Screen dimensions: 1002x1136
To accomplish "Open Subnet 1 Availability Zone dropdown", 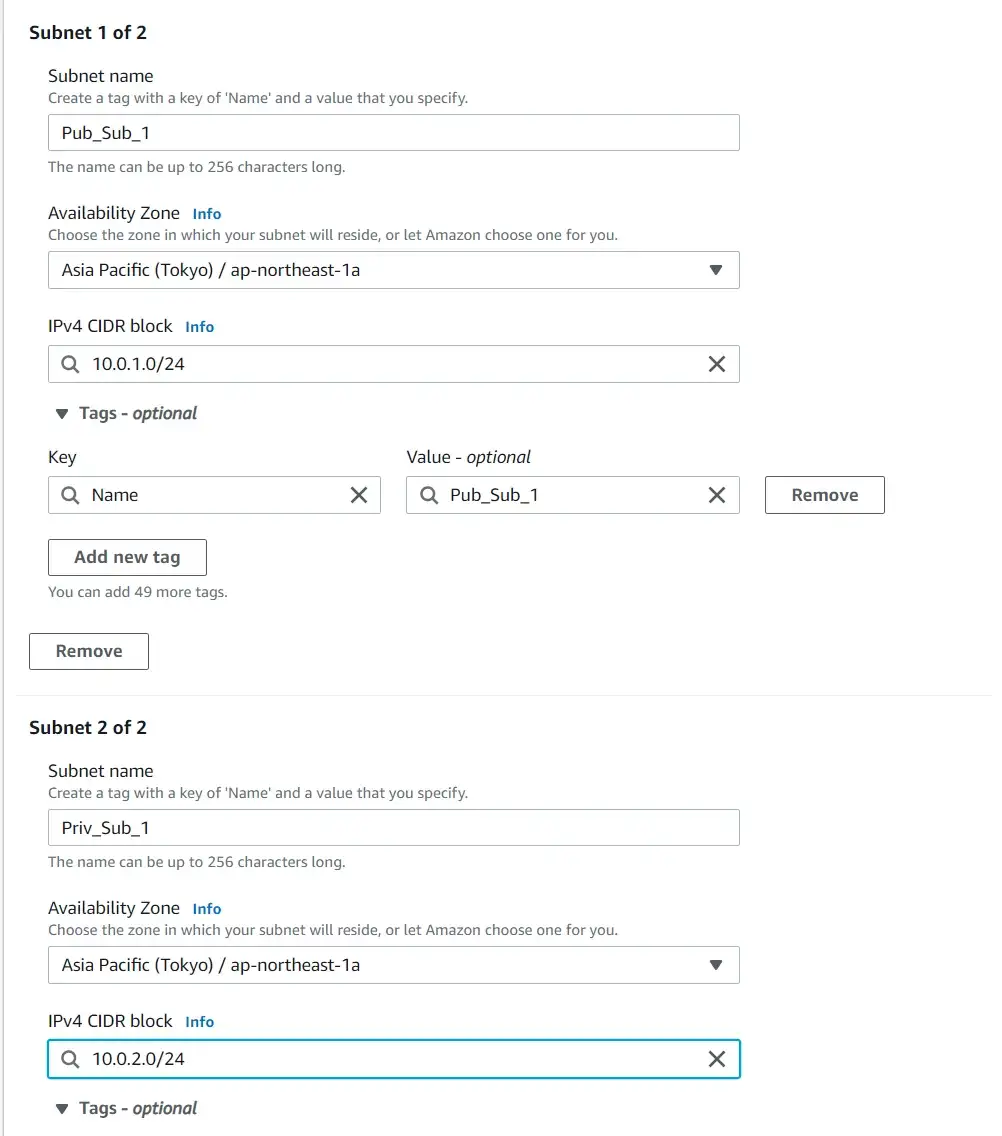I will click(x=393, y=270).
